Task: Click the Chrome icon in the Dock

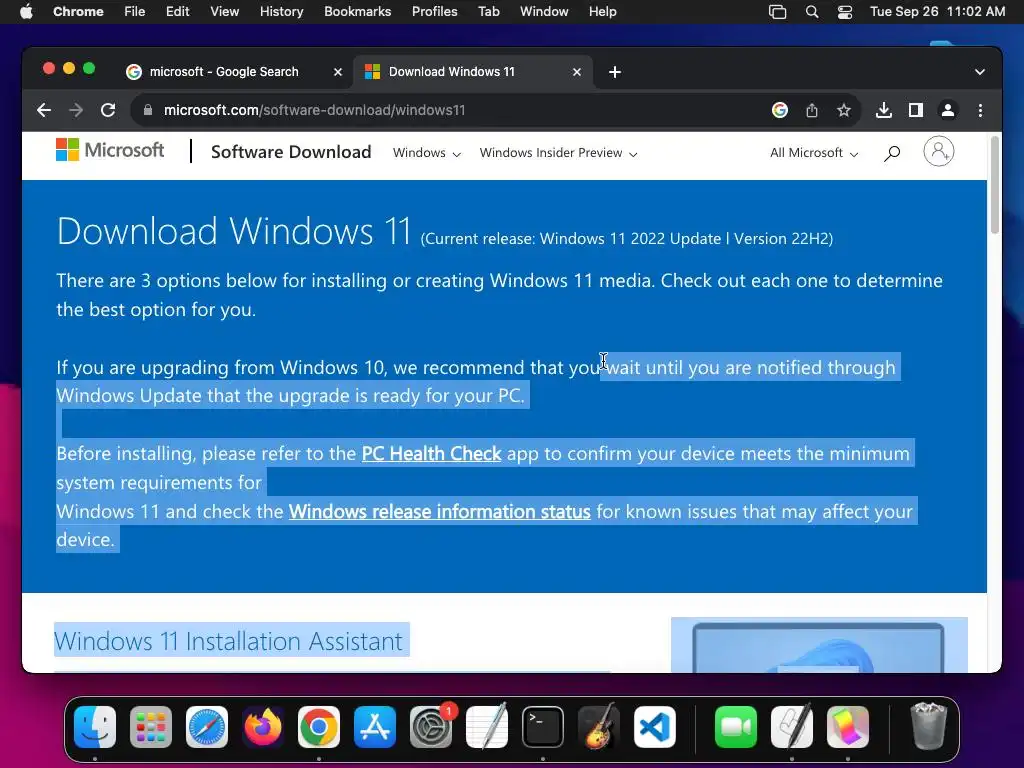Action: pyautogui.click(x=319, y=727)
